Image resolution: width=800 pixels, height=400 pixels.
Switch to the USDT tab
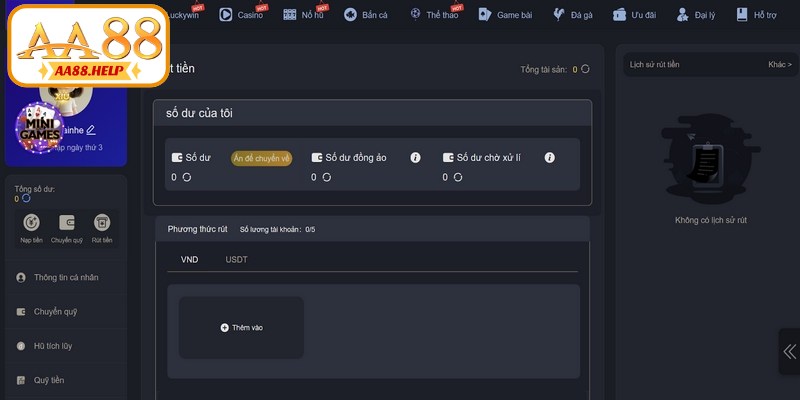[236, 260]
